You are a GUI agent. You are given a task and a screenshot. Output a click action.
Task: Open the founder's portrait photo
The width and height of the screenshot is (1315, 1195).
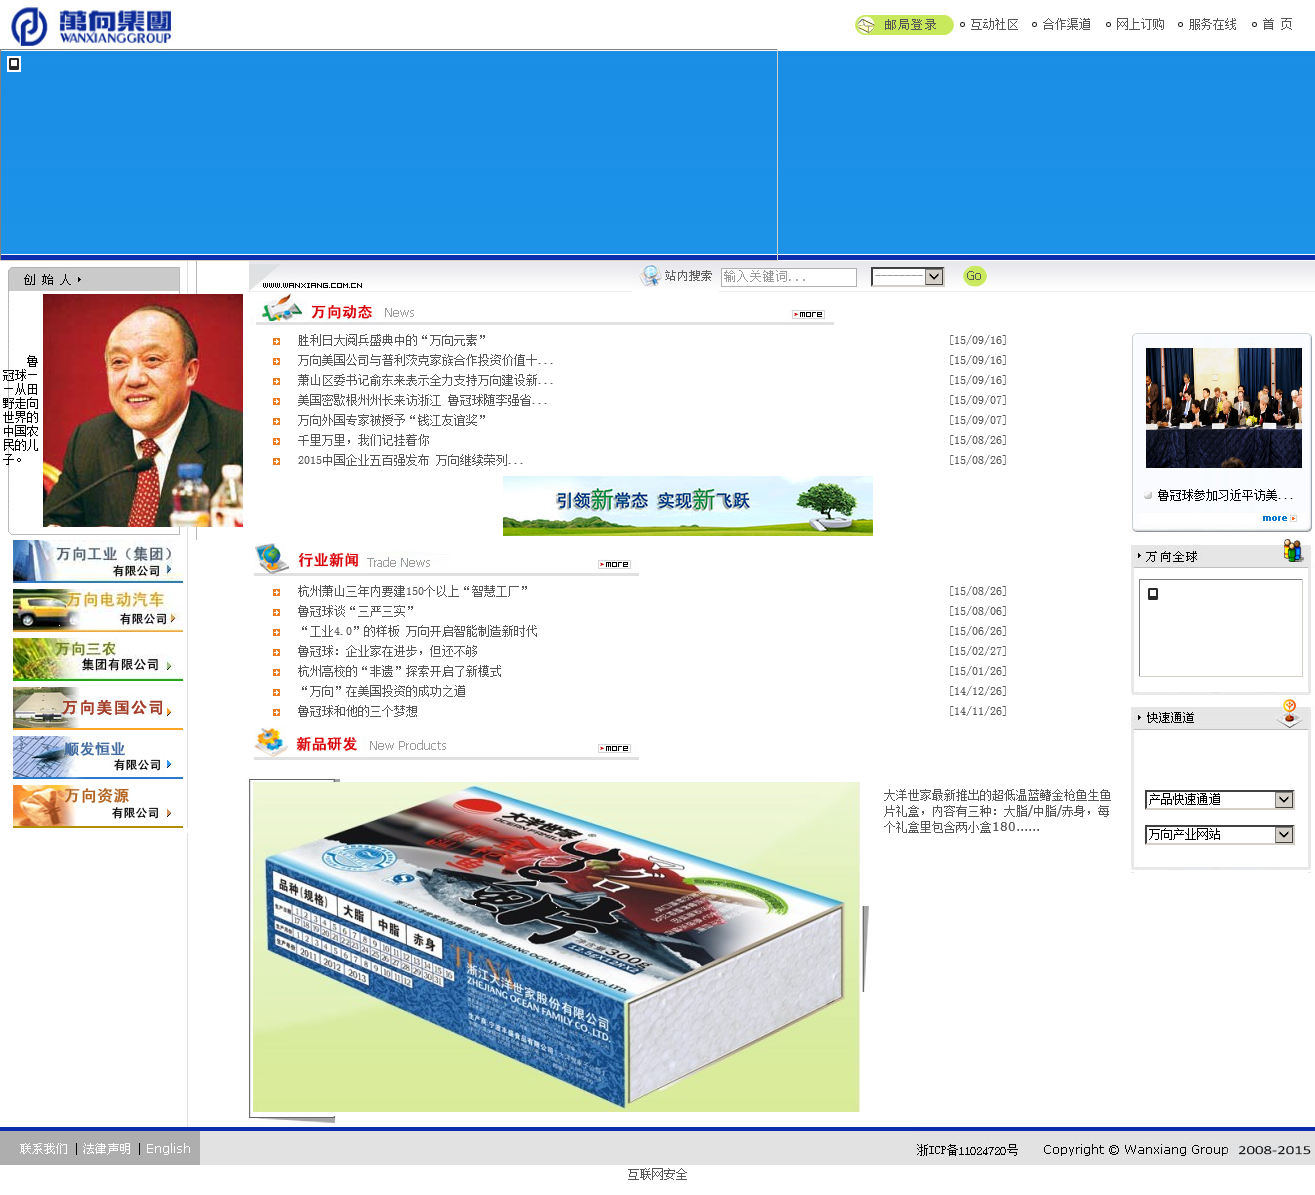(143, 410)
